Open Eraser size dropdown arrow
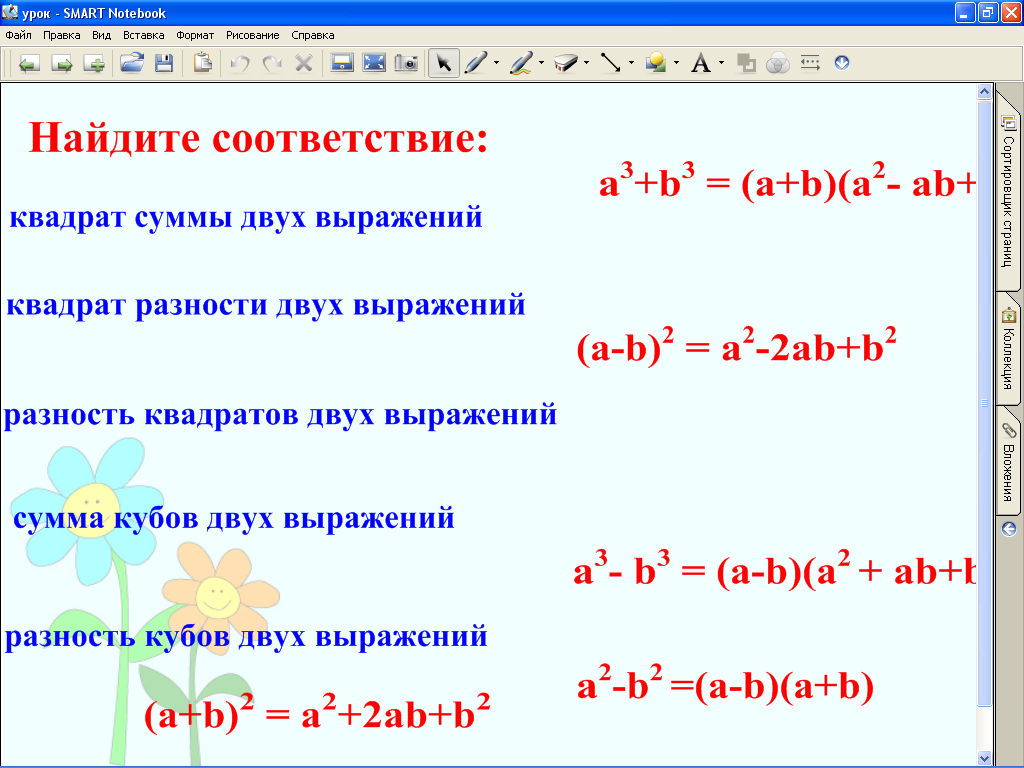 pos(586,63)
